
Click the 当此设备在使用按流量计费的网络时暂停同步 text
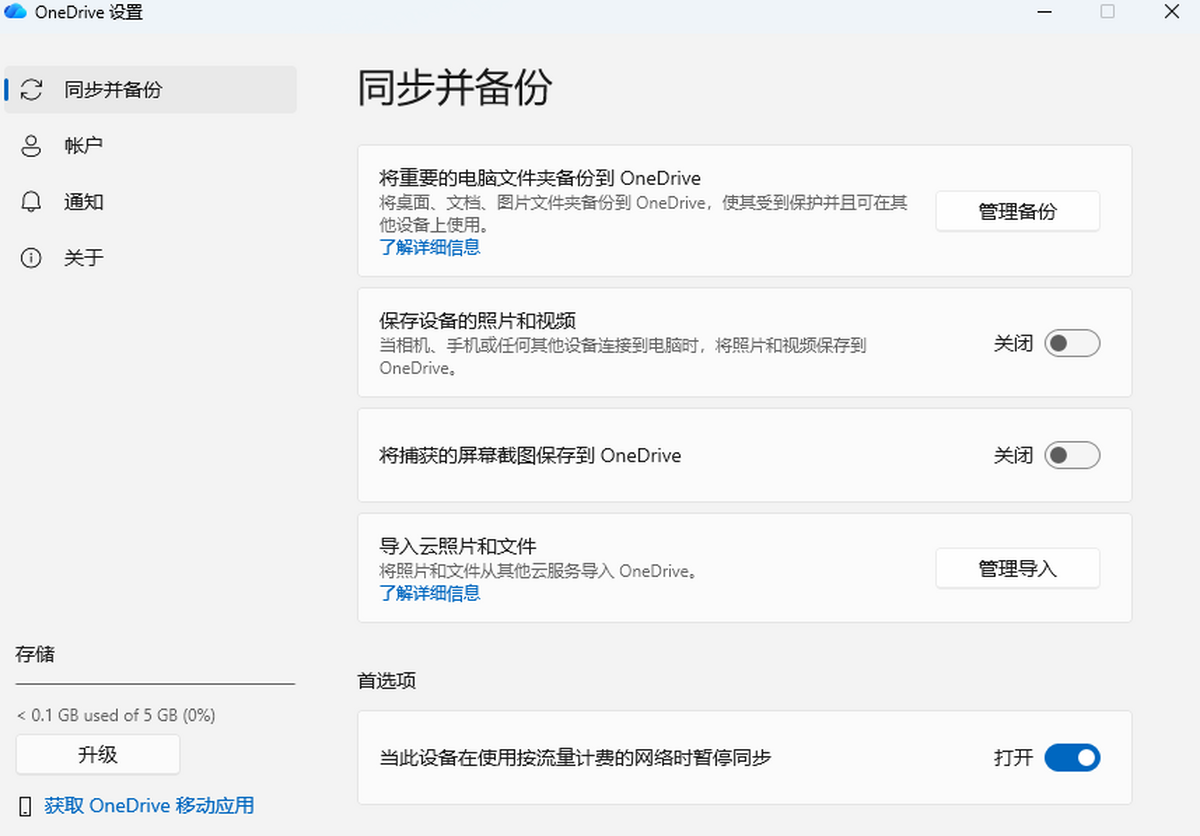tap(575, 757)
